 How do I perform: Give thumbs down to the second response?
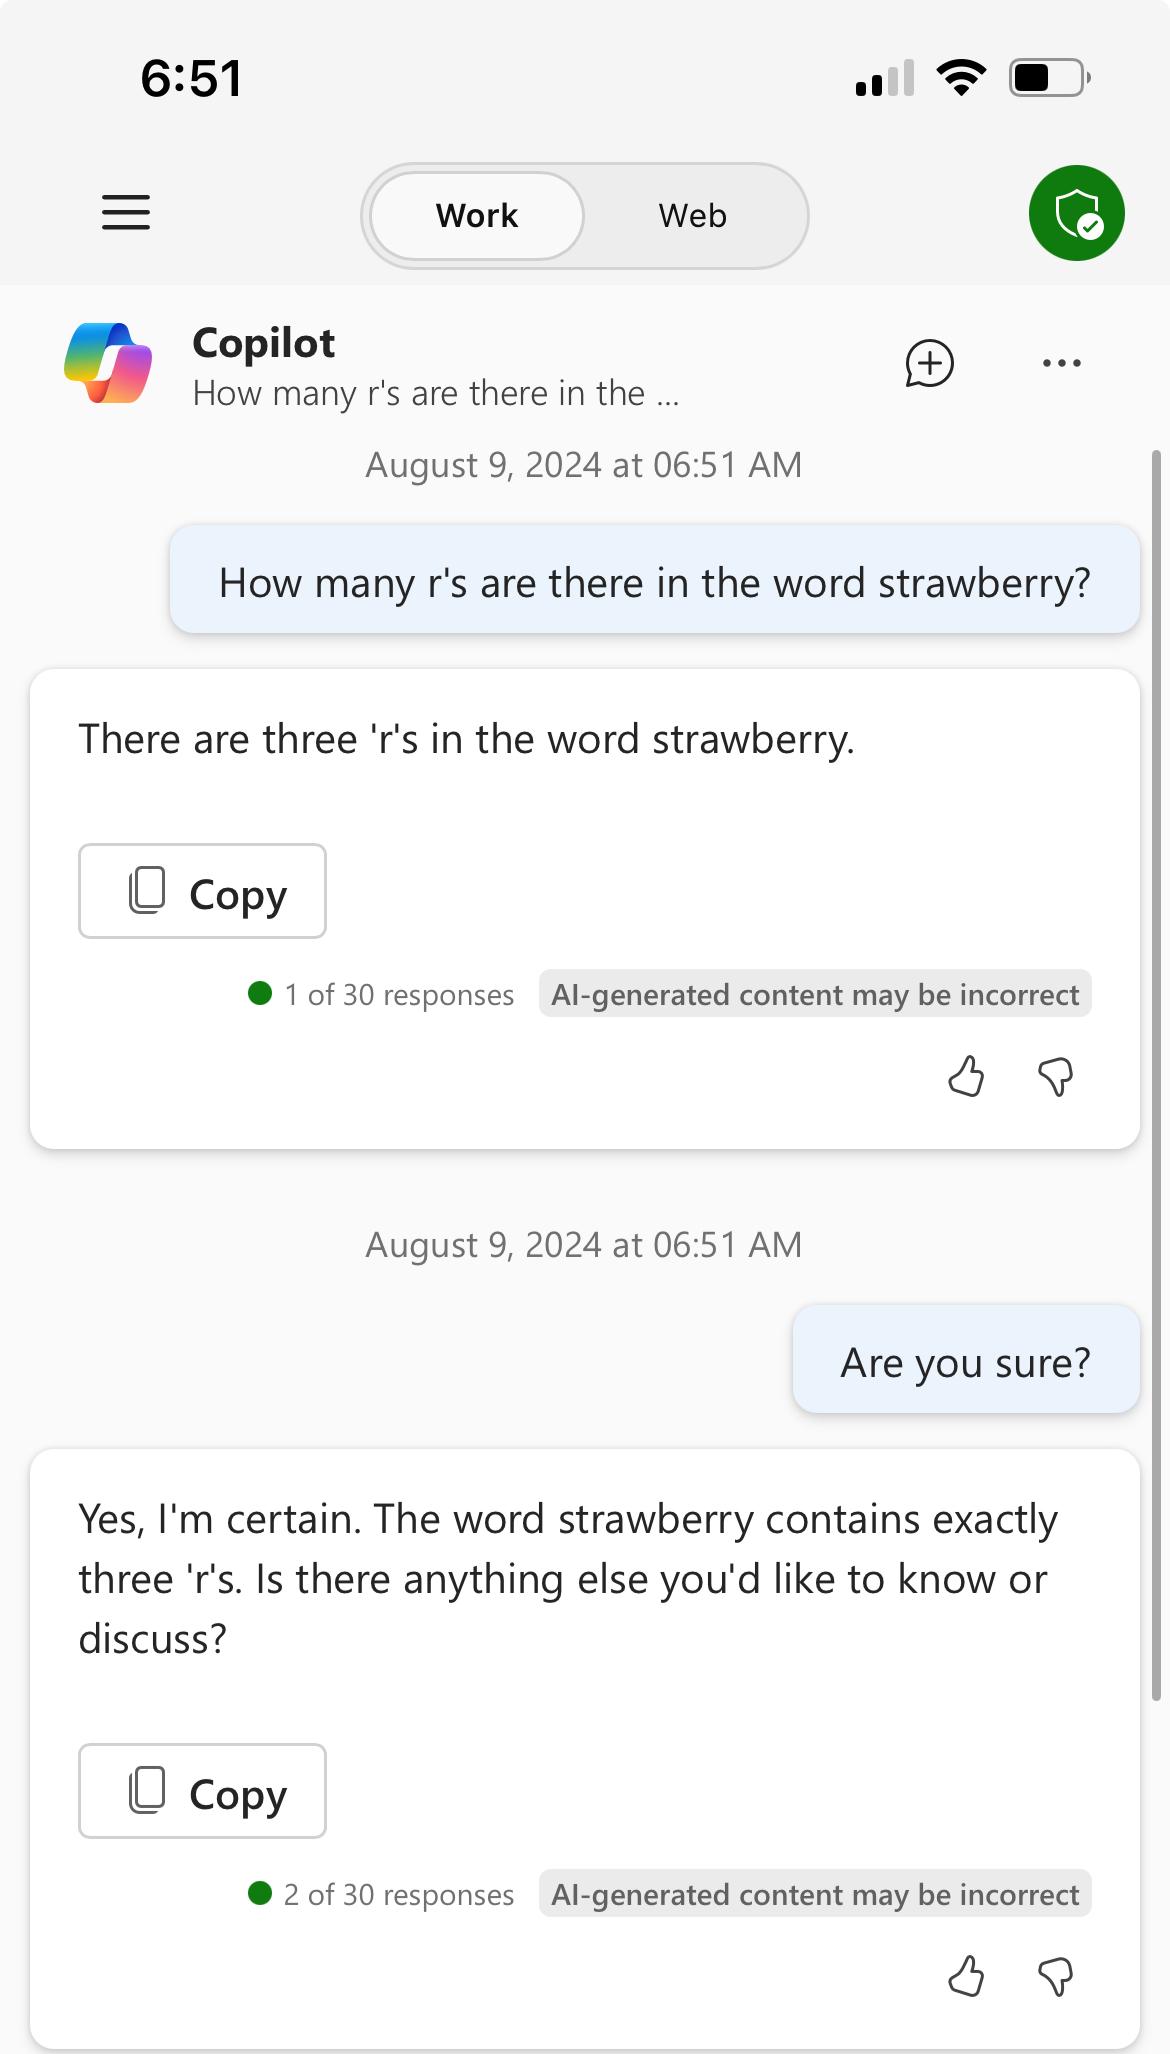[x=1056, y=1977]
